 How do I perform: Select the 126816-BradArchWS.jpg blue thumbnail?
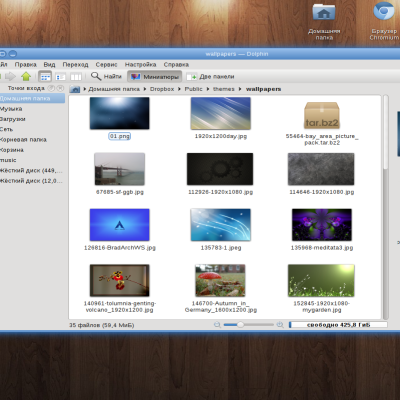point(120,225)
